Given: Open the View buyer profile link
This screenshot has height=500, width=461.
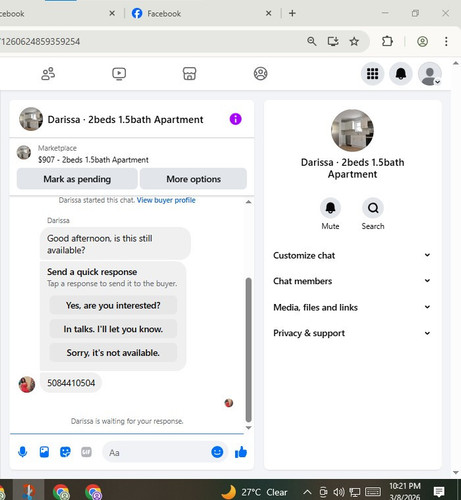Looking at the screenshot, I should (166, 200).
